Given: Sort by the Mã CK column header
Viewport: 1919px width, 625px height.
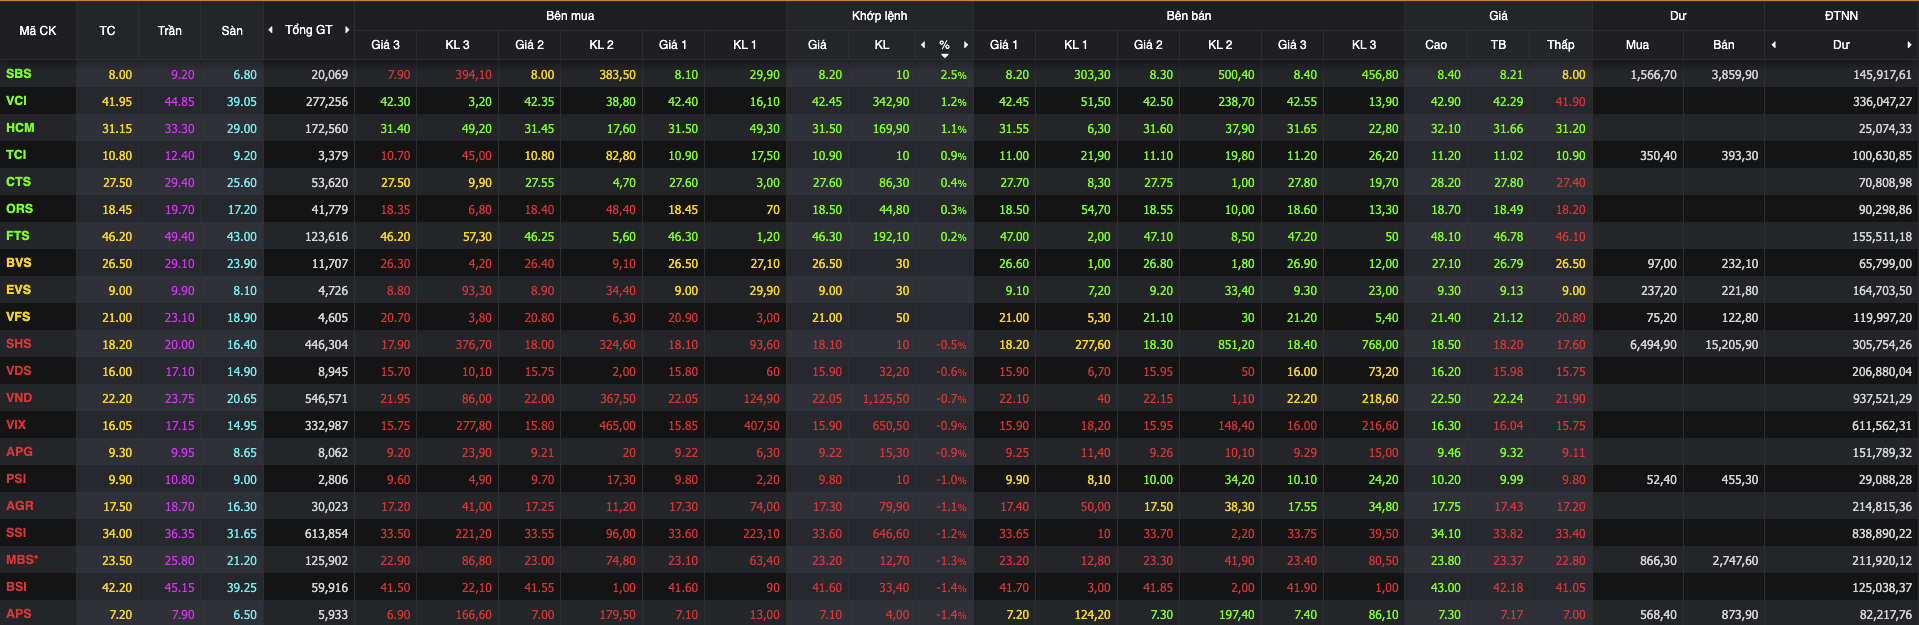Looking at the screenshot, I should click(x=38, y=31).
